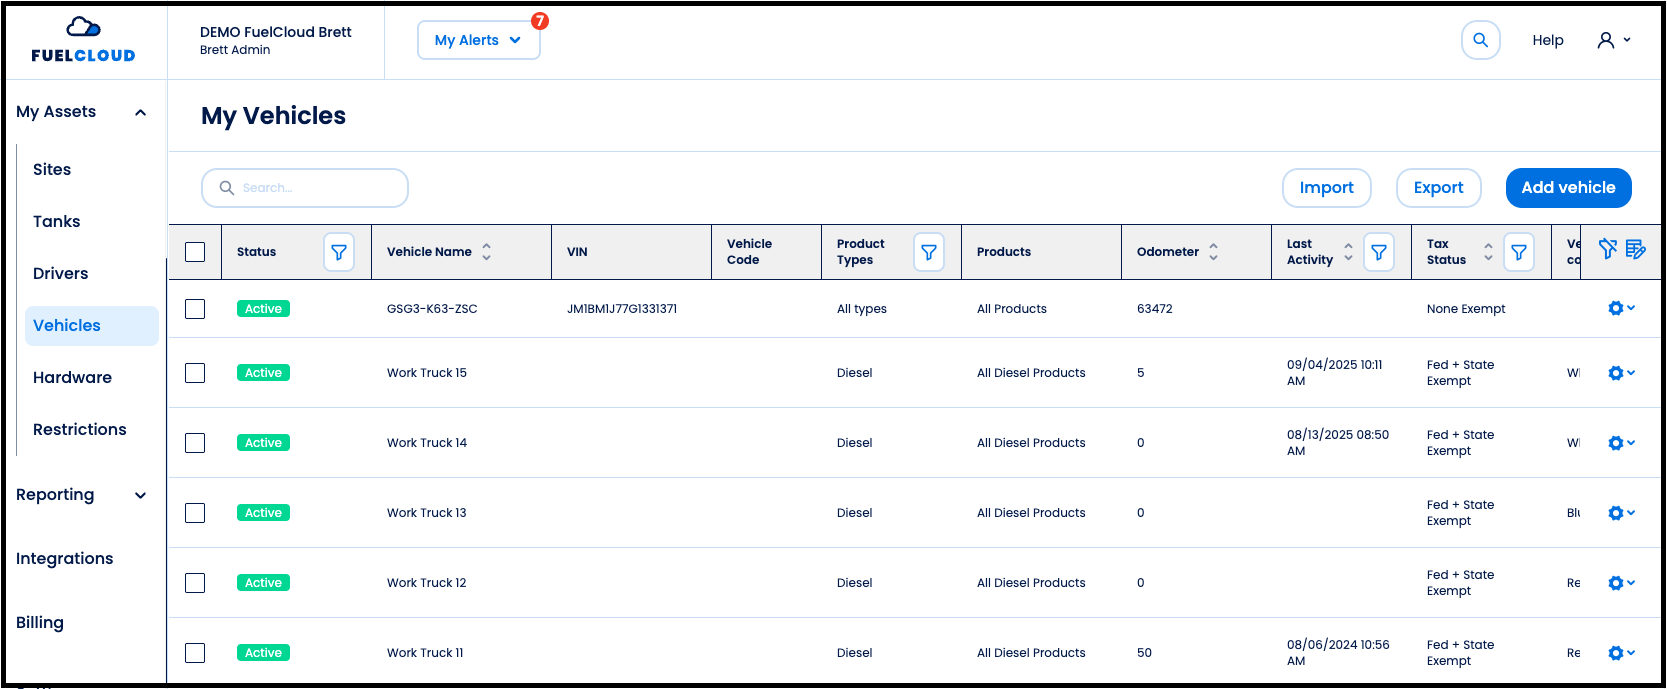The height and width of the screenshot is (689, 1667).
Task: Click the Export button
Action: (1438, 188)
